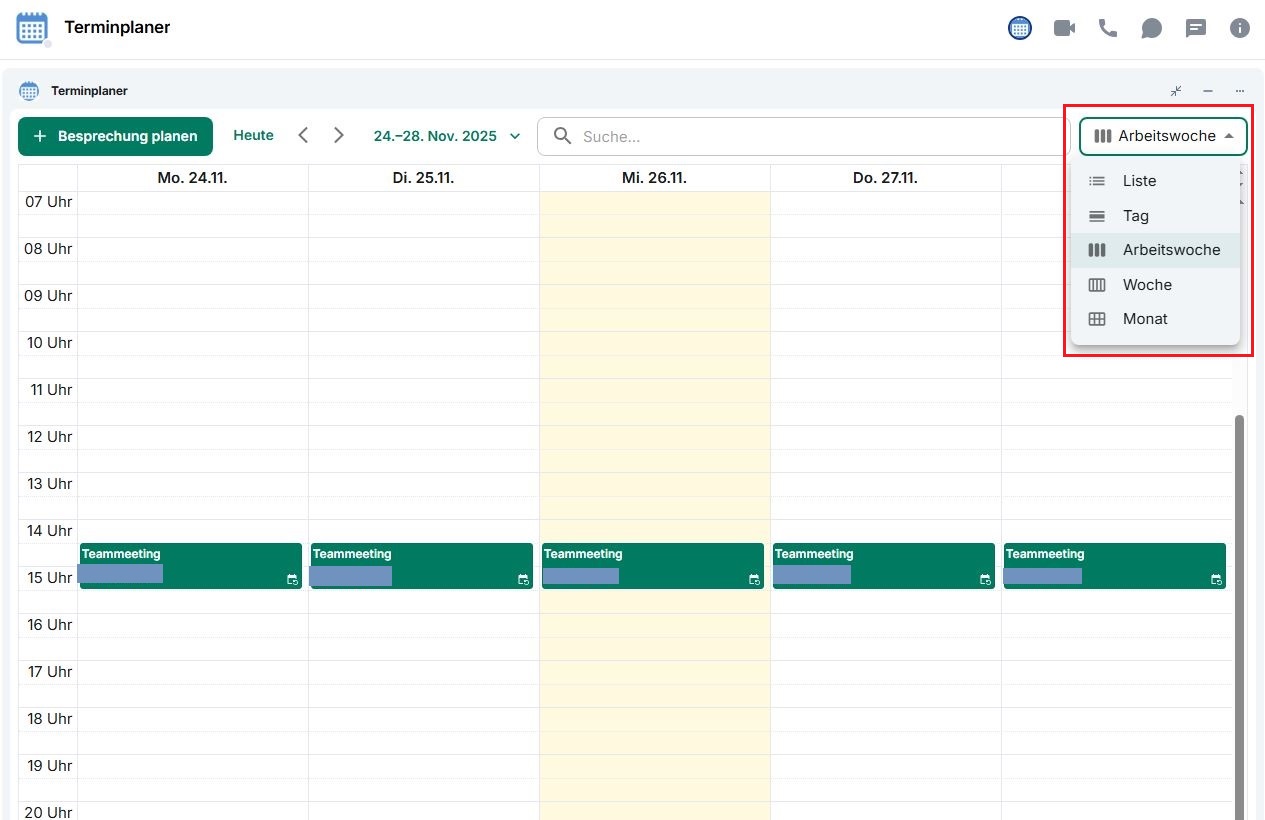Collapse the Arbeitswoche view dropdown
Viewport: 1265px width, 820px height.
pos(1163,136)
